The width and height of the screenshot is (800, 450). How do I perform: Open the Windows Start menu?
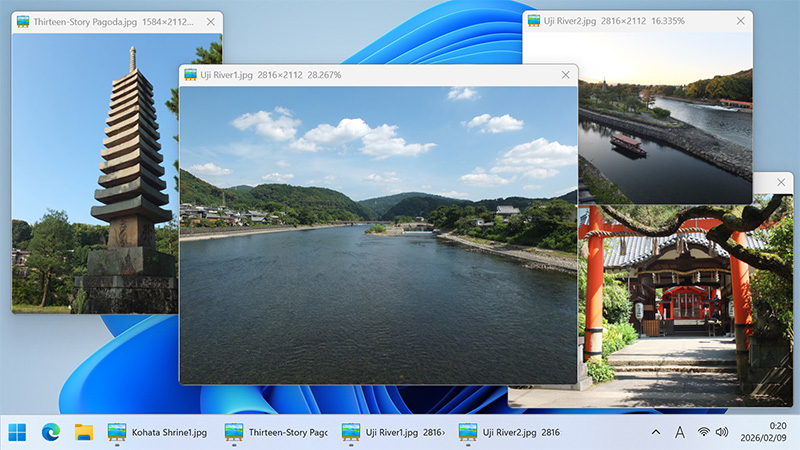(18, 432)
